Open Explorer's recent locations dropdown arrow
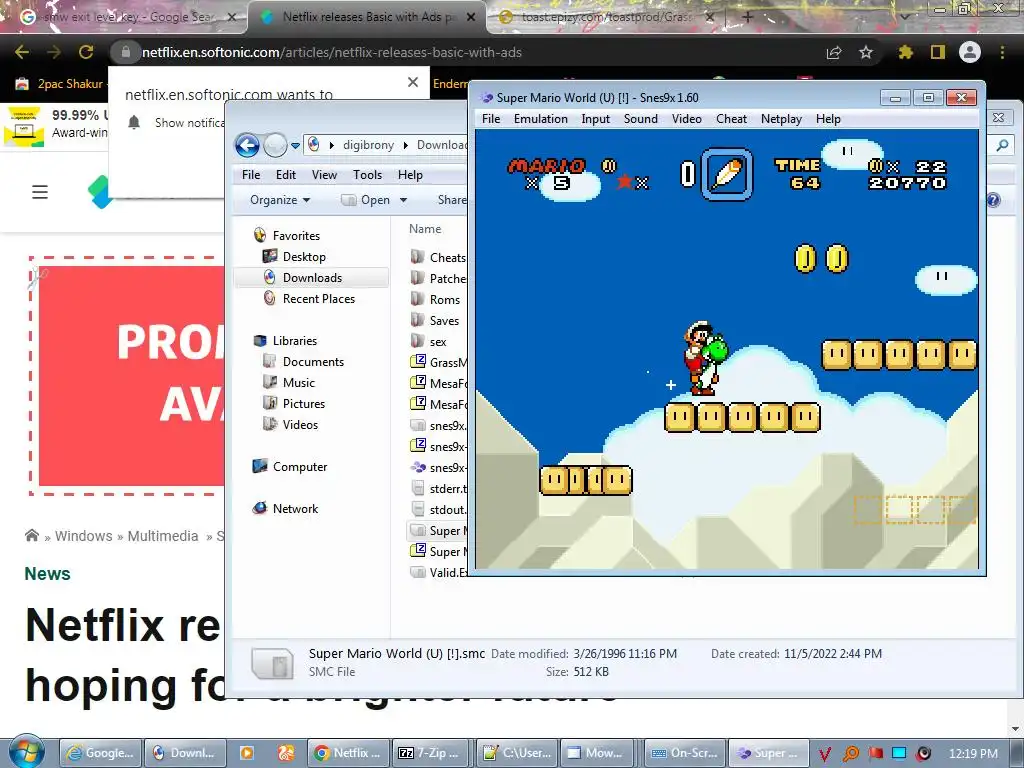Image resolution: width=1024 pixels, height=768 pixels. [x=295, y=146]
